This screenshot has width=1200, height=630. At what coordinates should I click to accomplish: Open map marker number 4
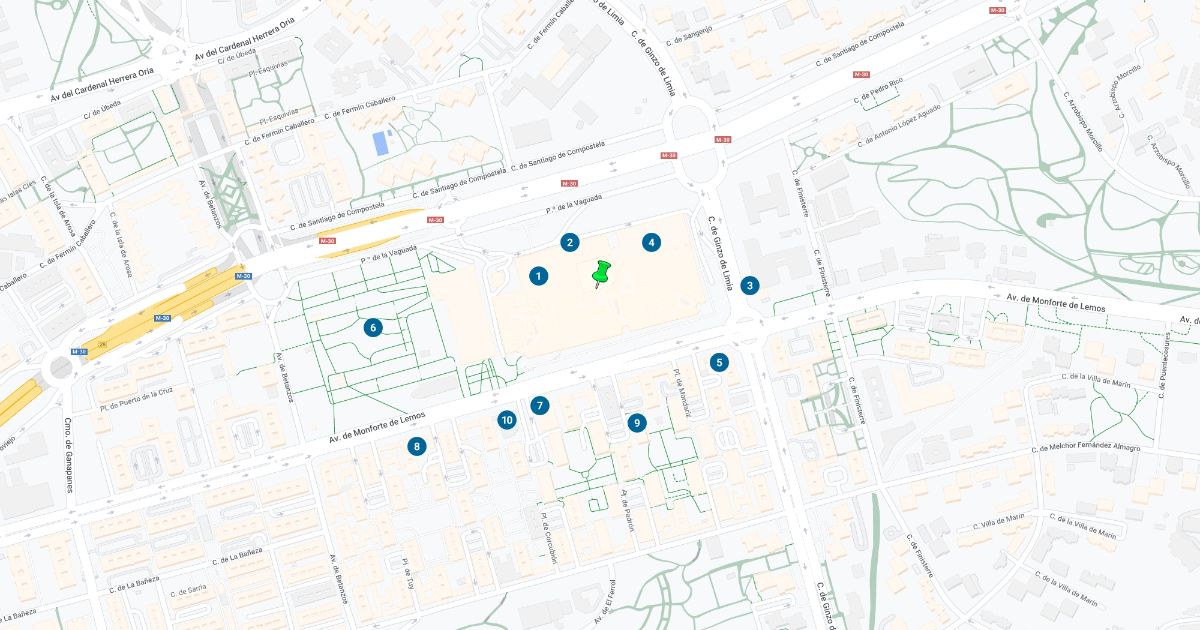pos(652,242)
